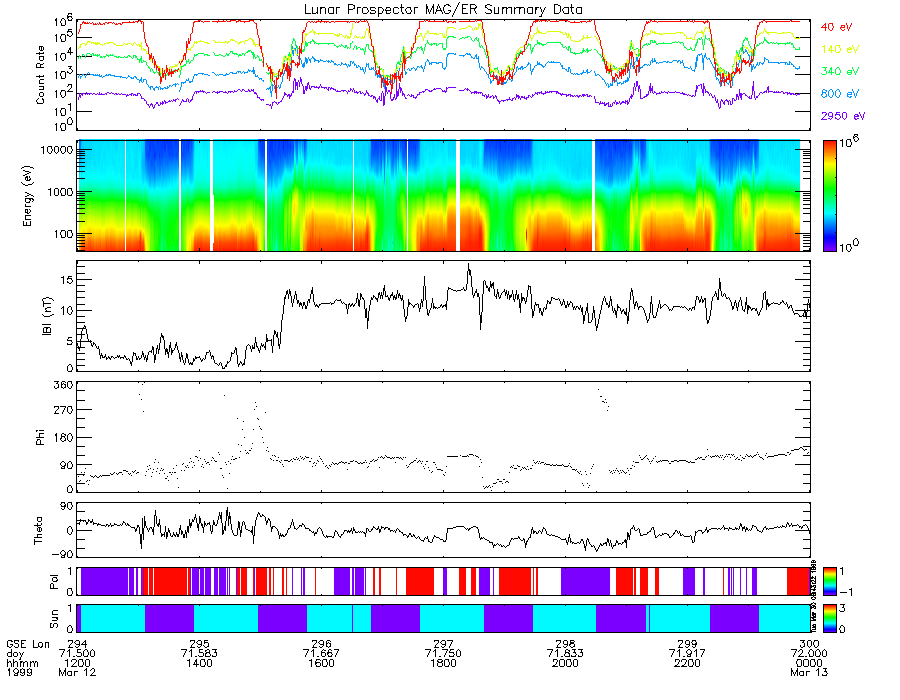Click the 'Energy (eV)' axis label
The height and width of the screenshot is (700, 900).
[27, 196]
